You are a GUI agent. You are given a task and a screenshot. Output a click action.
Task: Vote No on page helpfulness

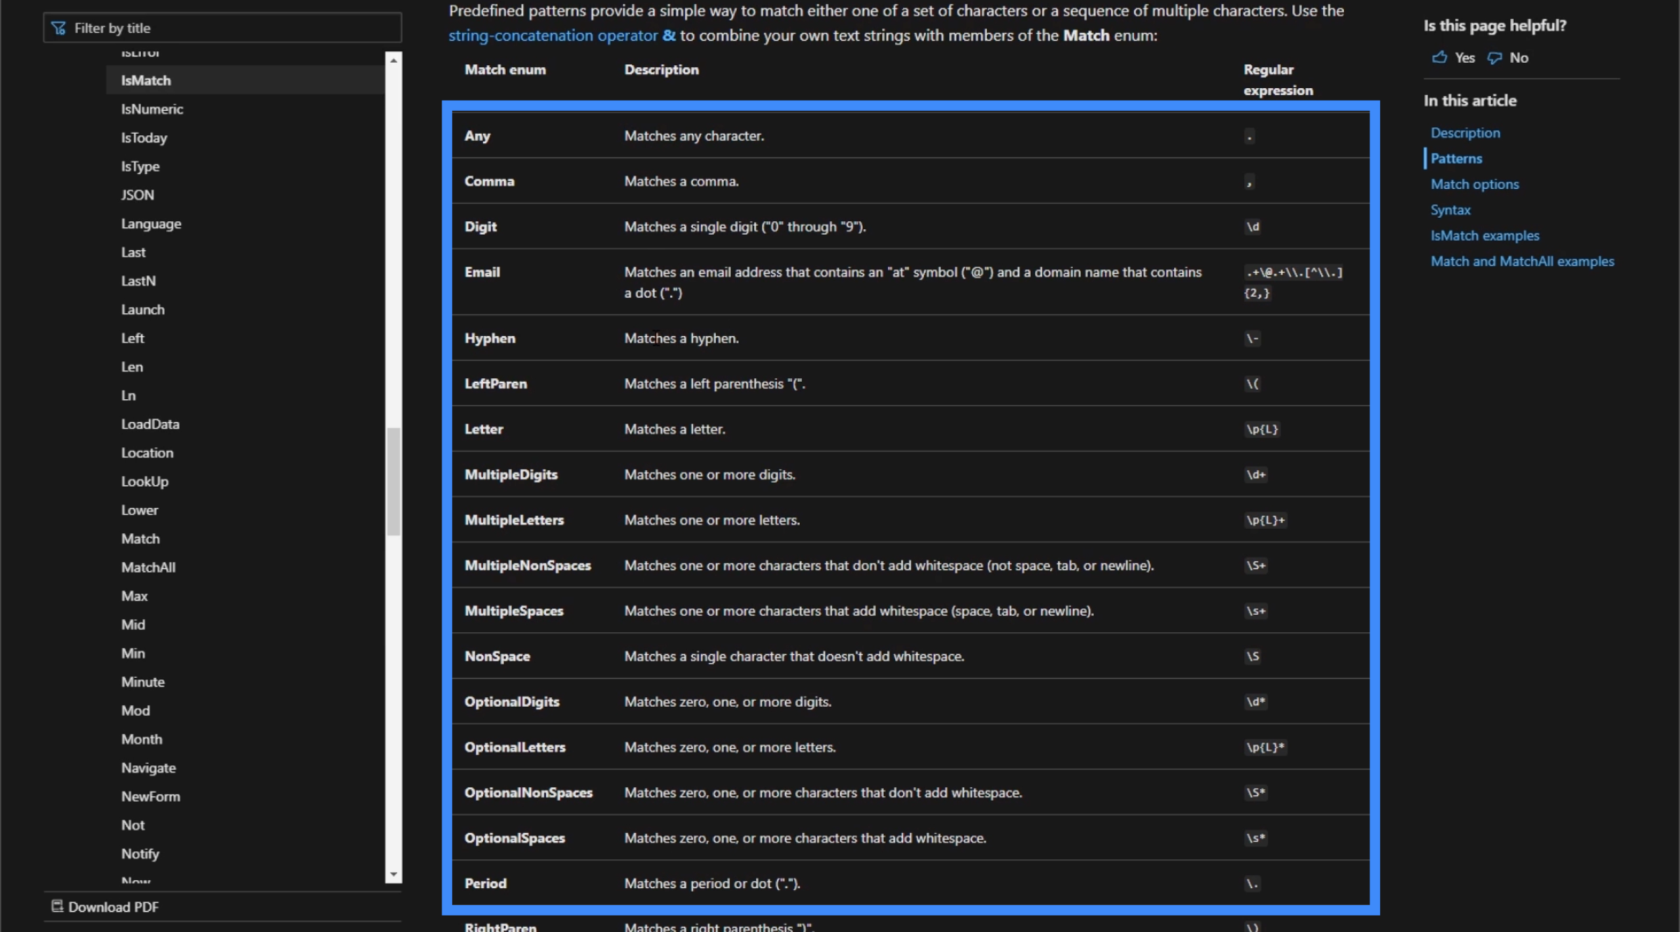[x=1508, y=58]
